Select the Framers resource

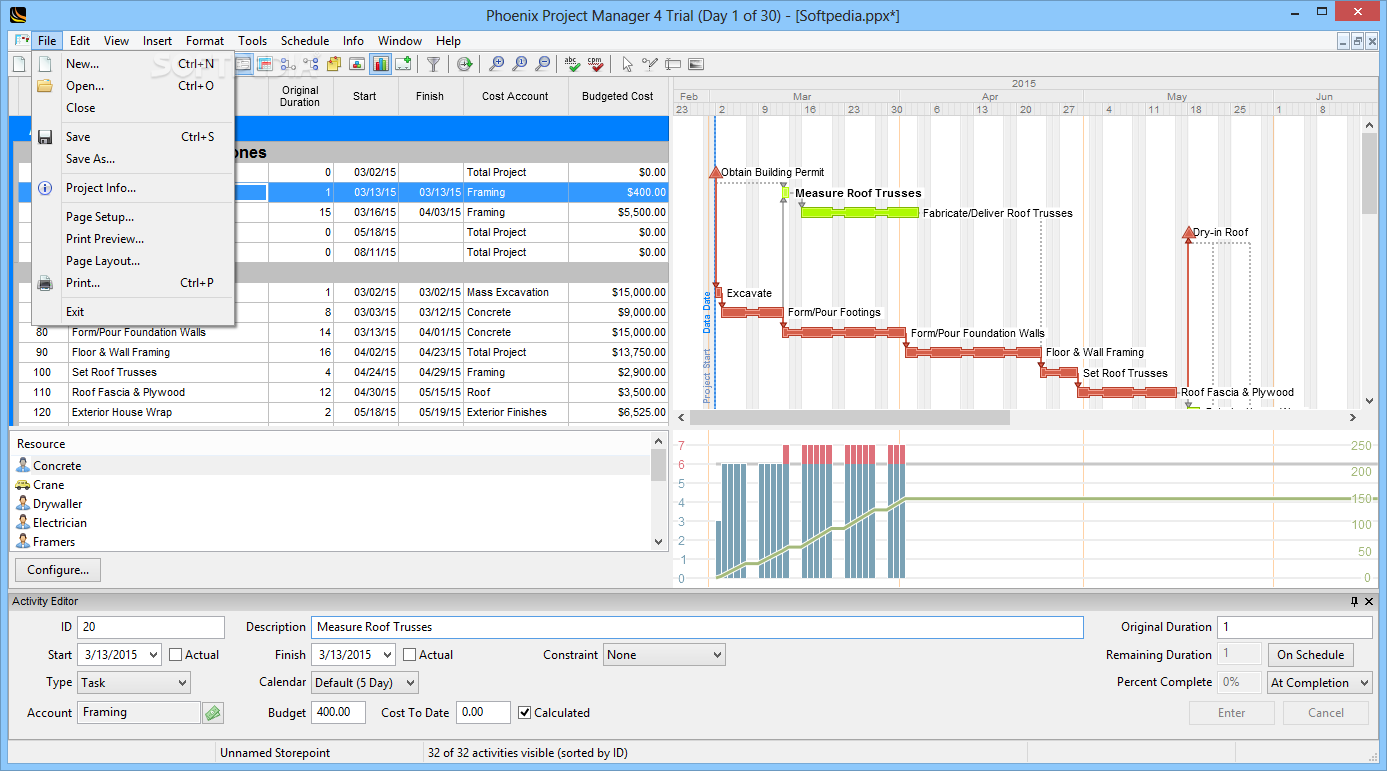coord(54,542)
